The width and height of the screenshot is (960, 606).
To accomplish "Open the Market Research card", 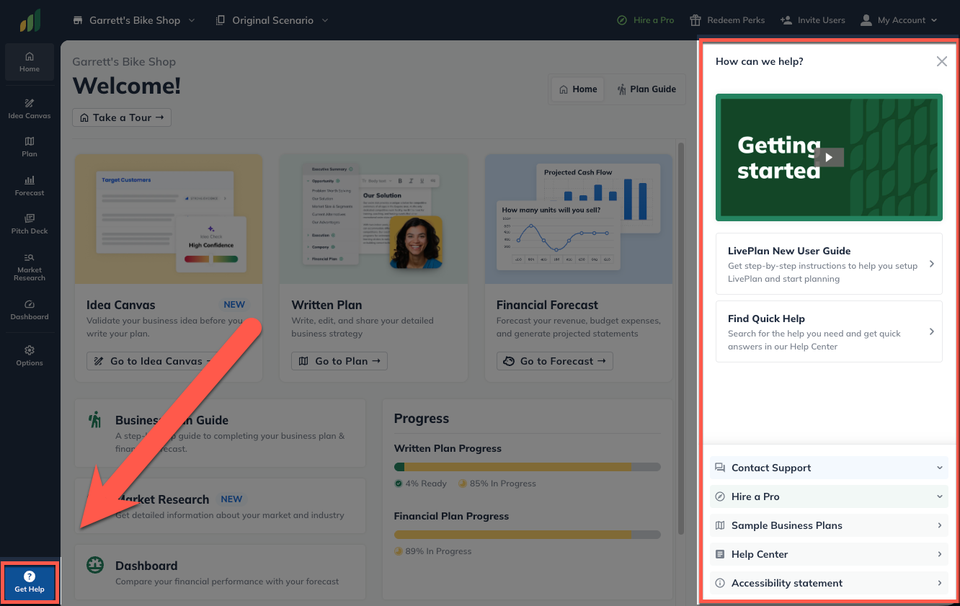I will (220, 506).
